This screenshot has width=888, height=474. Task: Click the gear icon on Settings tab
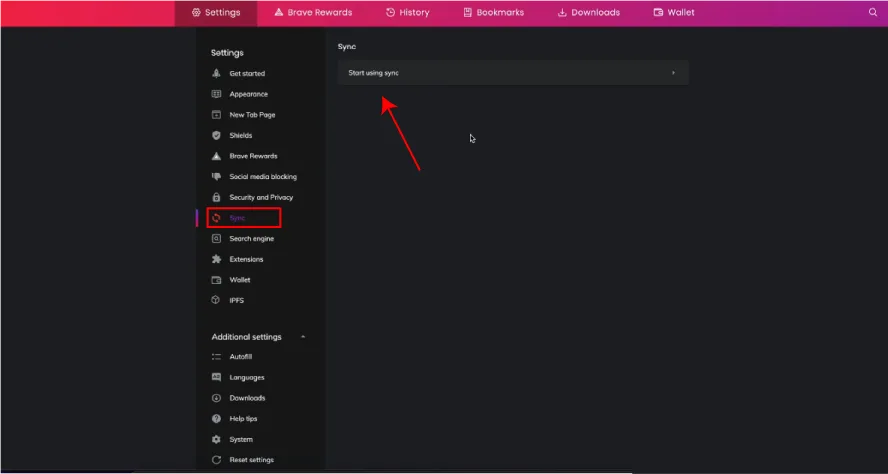(x=196, y=12)
